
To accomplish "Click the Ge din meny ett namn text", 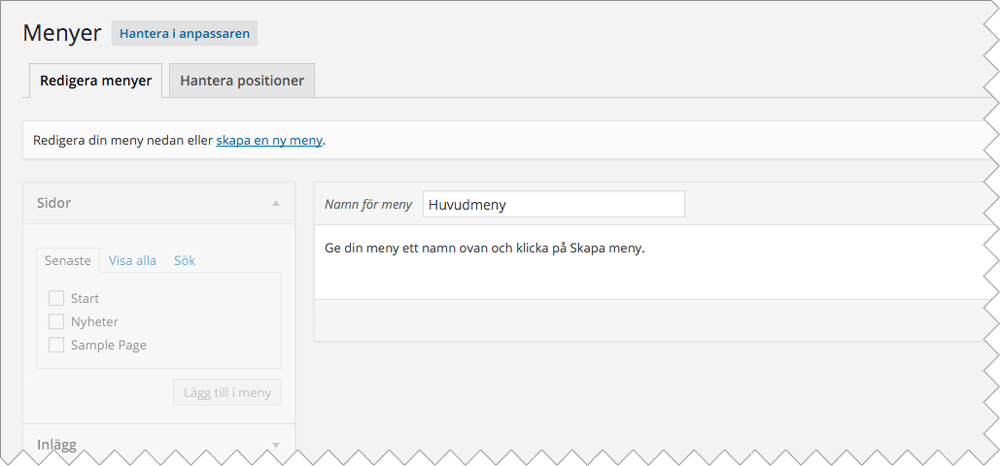I will click(485, 248).
